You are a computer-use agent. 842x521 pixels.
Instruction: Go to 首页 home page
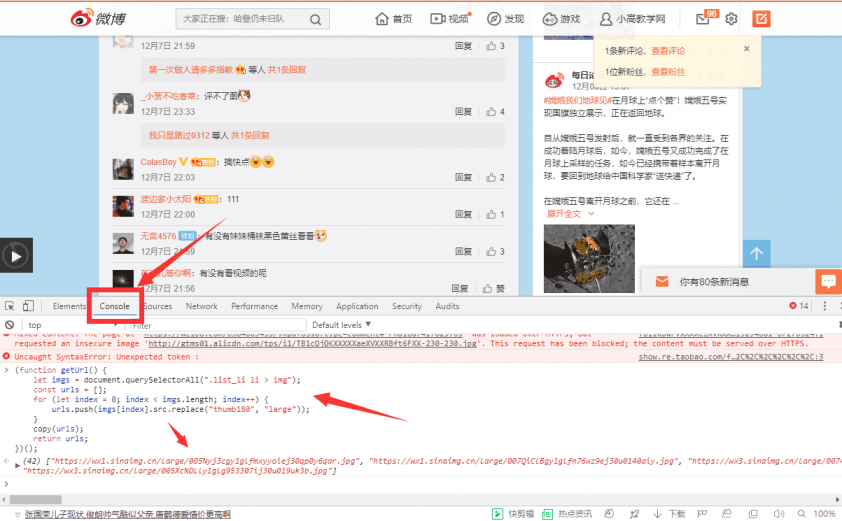pyautogui.click(x=394, y=19)
